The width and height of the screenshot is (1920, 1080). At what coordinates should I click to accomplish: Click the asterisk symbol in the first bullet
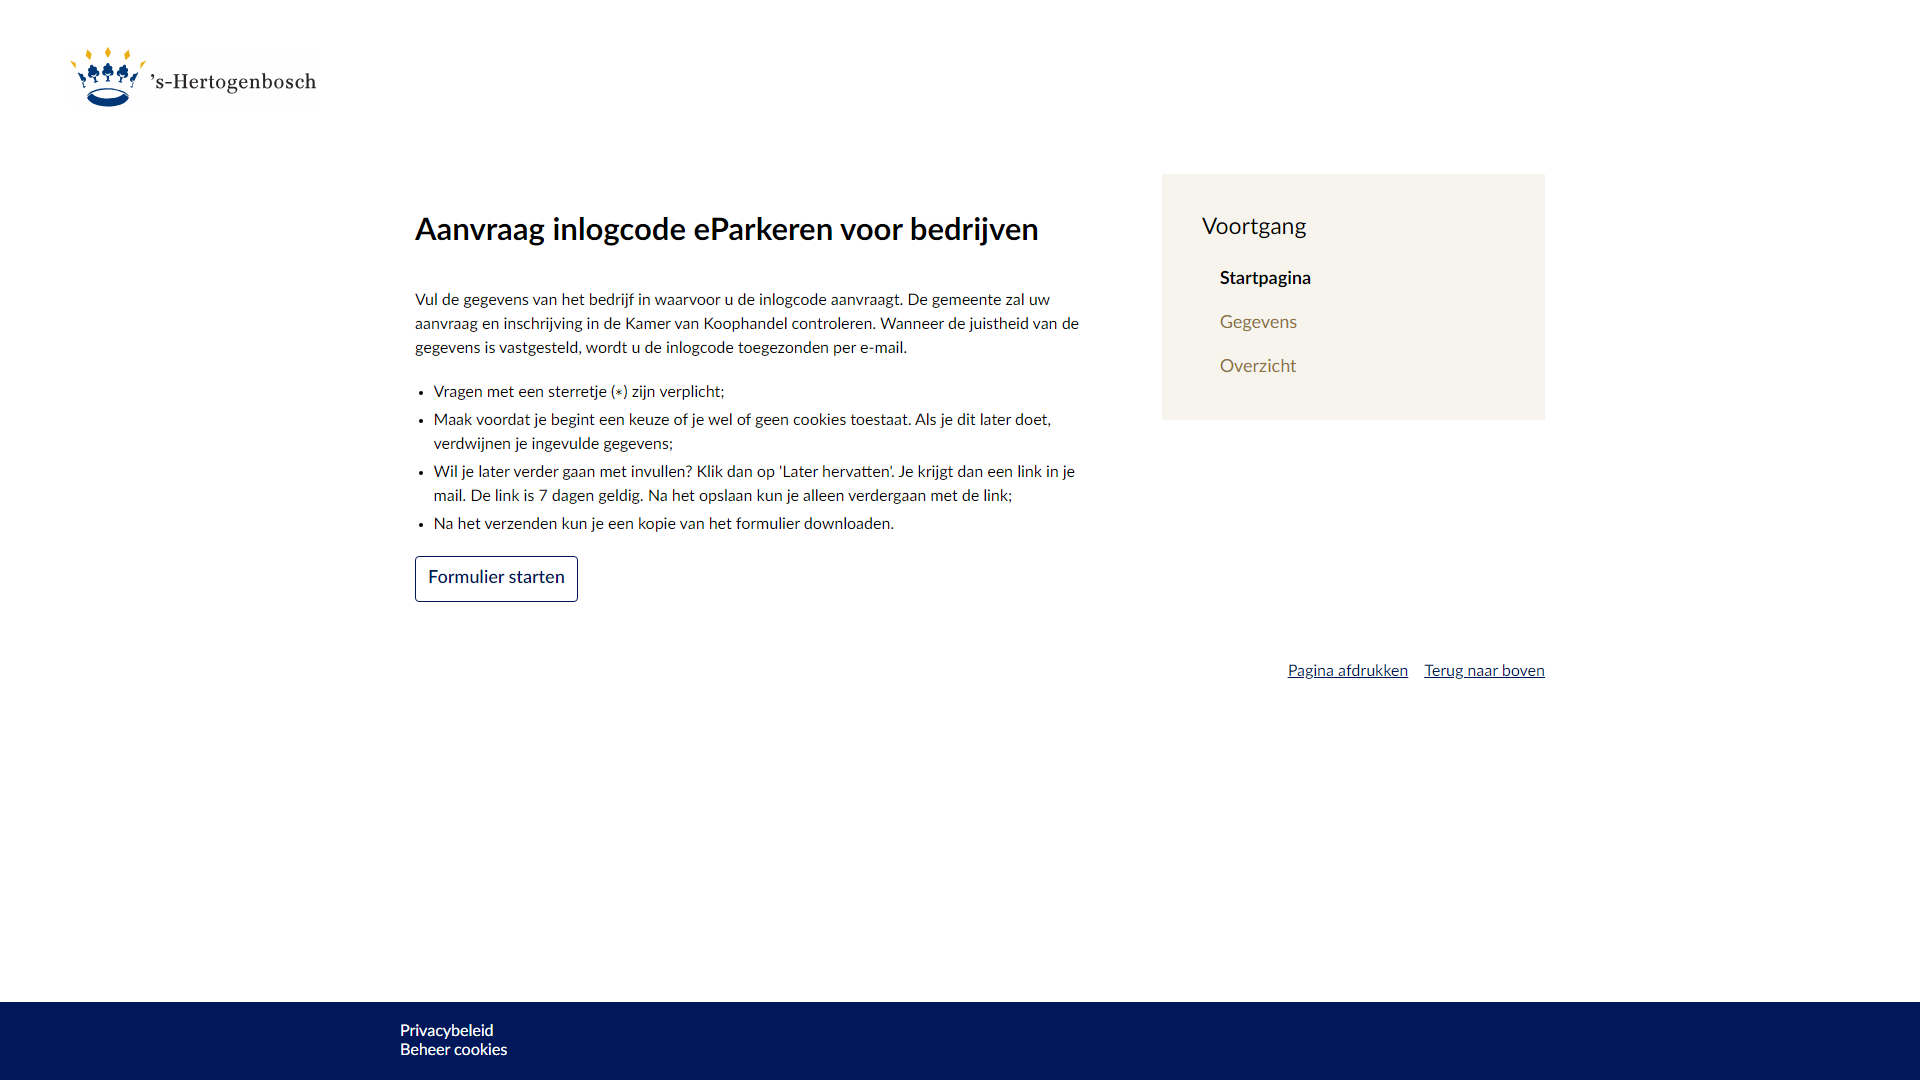[x=619, y=393]
